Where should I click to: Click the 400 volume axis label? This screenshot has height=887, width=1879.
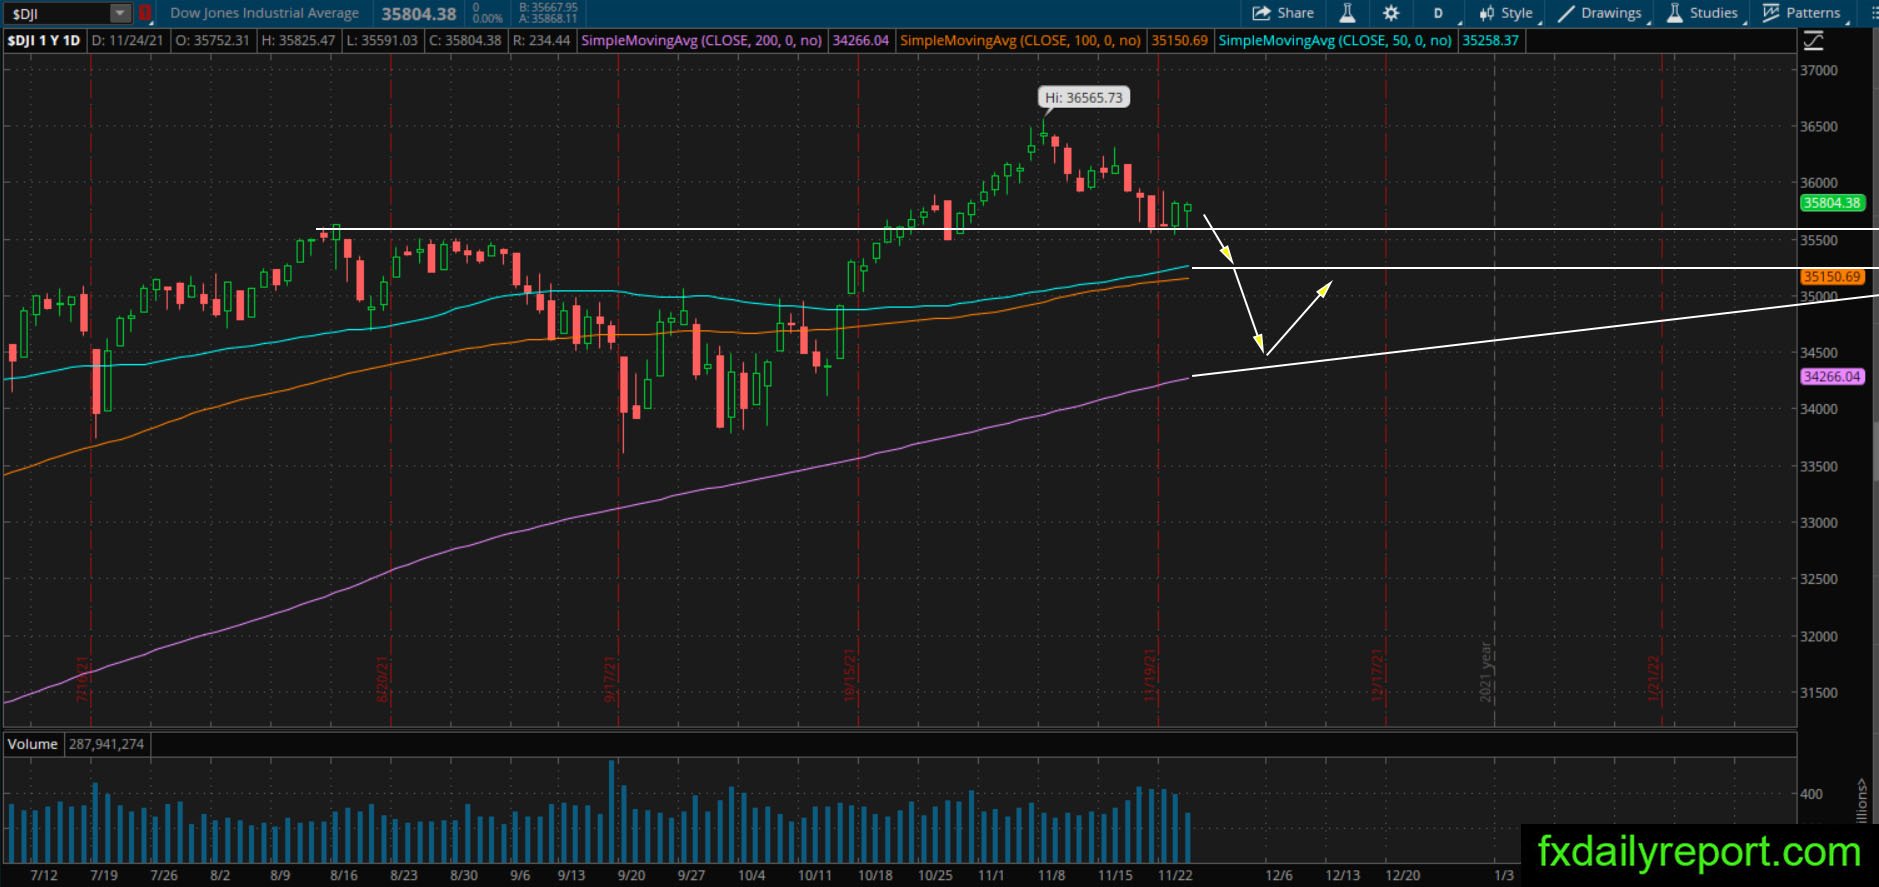coord(1811,795)
